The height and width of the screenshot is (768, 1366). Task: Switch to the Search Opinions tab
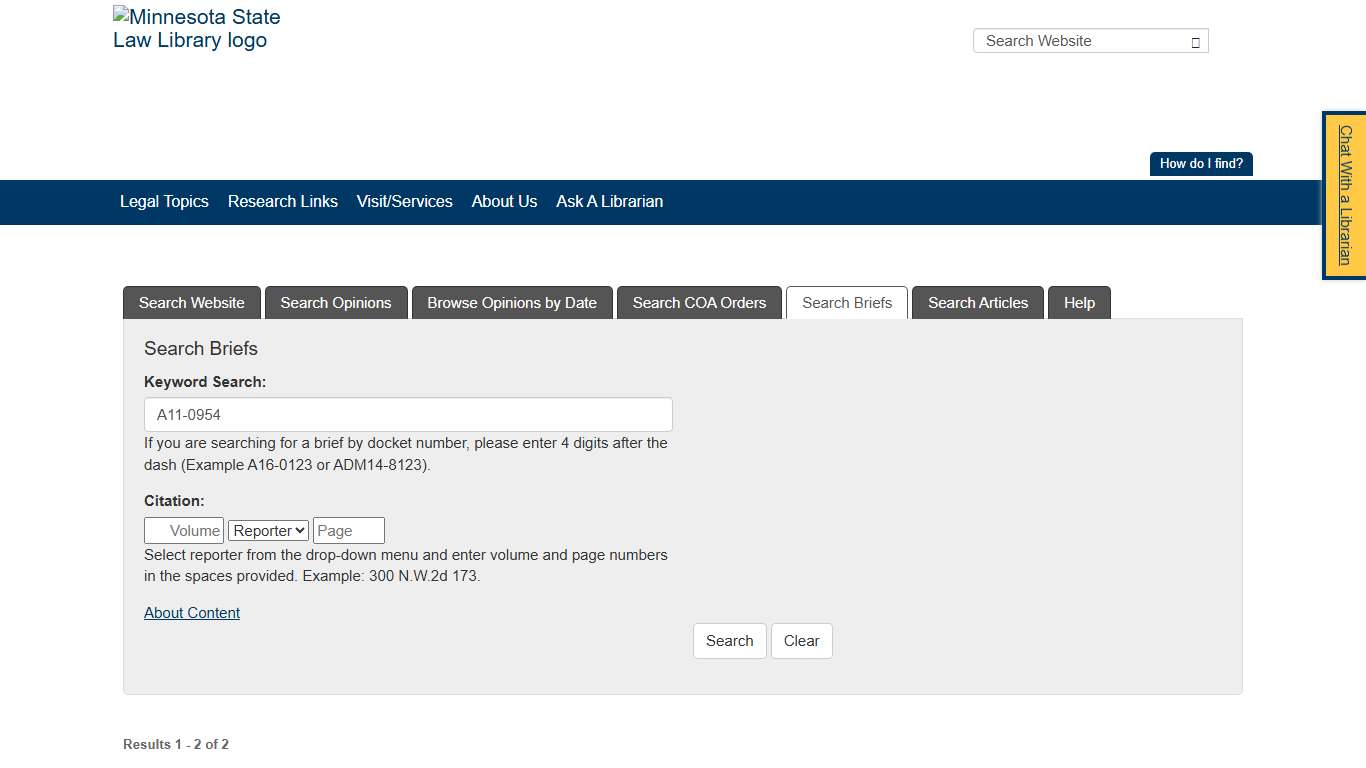coord(336,303)
